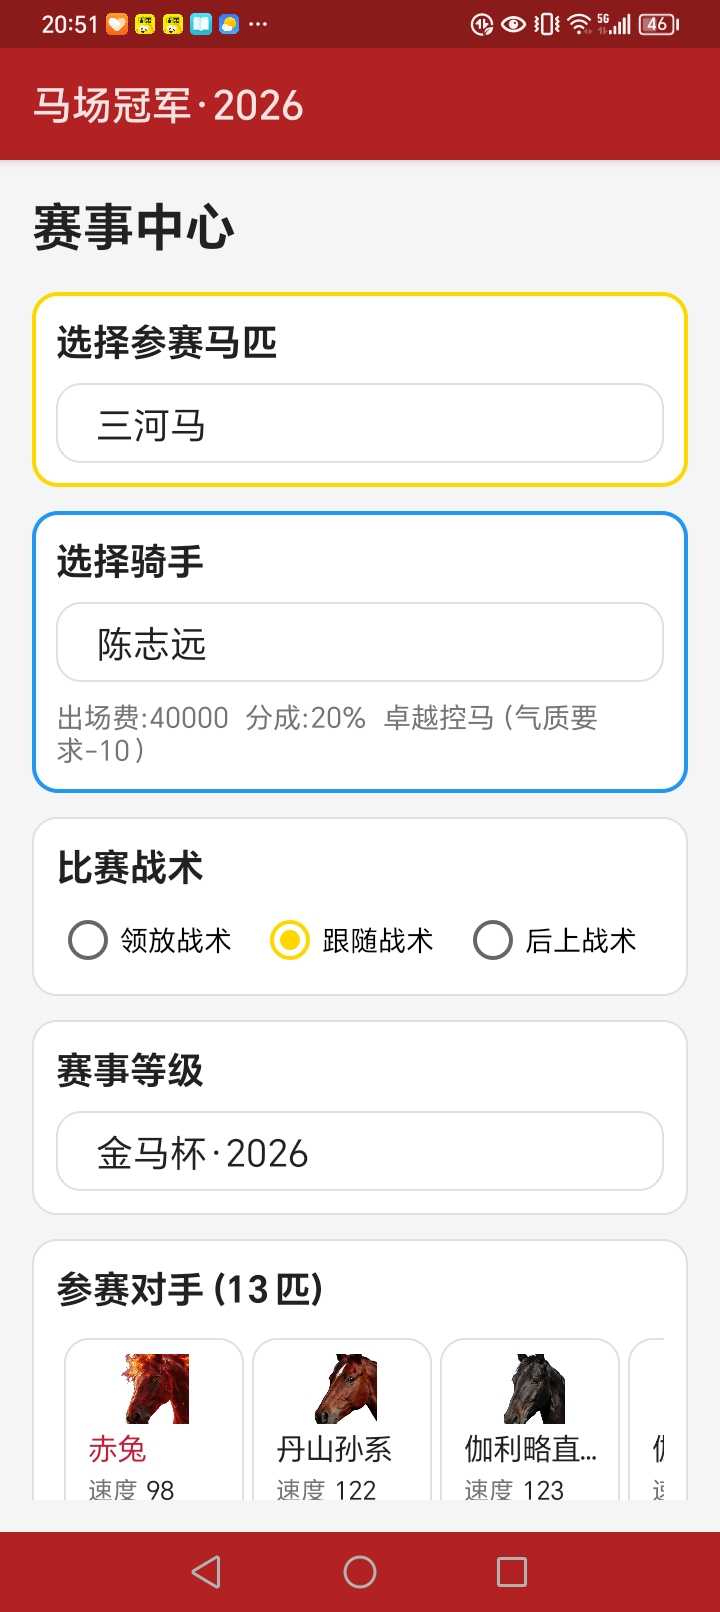This screenshot has height=1612, width=720.
Task: Select the 跟随战术 radio option
Action: [290, 940]
